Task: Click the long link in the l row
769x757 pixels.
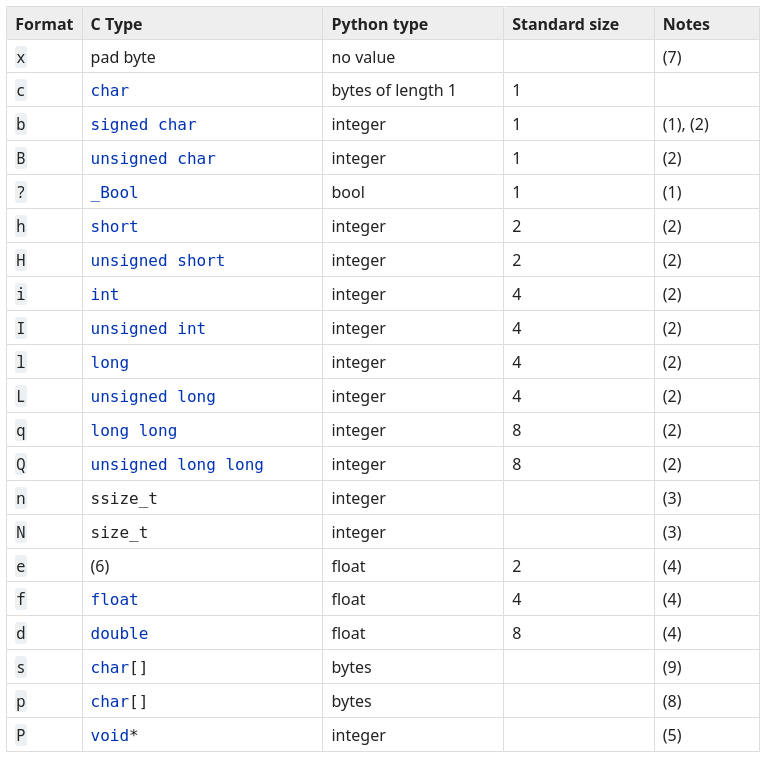Action: tap(109, 363)
